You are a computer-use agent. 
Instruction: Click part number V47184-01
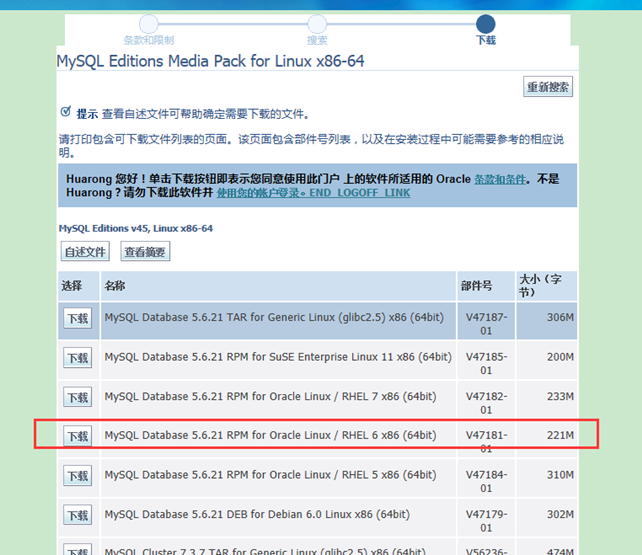(486, 481)
